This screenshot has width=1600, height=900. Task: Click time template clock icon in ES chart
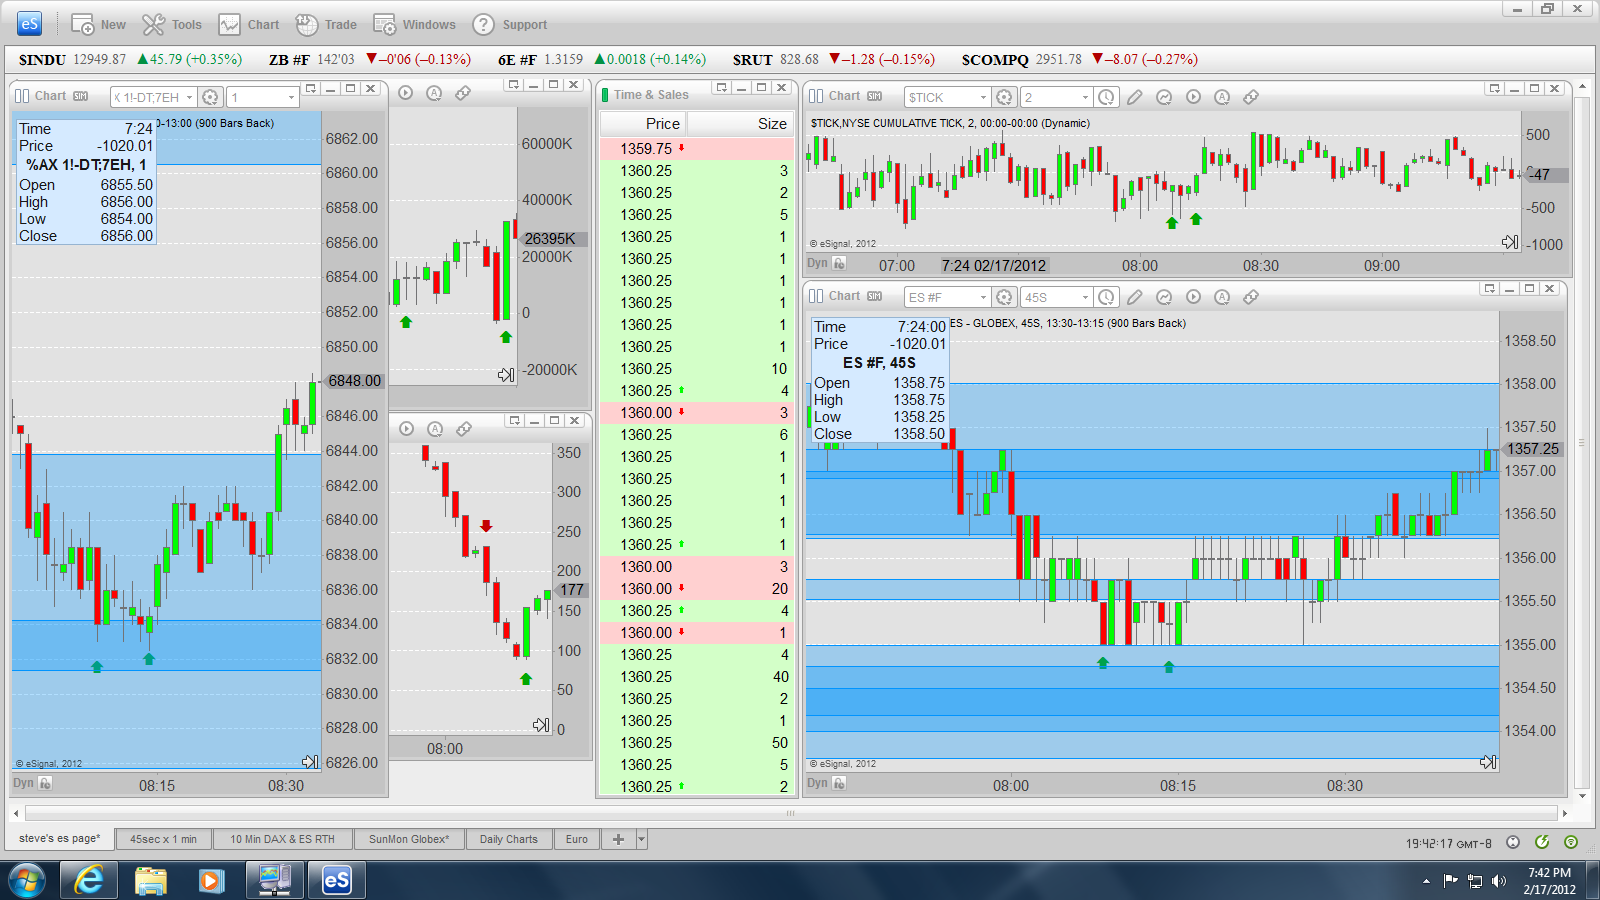coord(1106,297)
